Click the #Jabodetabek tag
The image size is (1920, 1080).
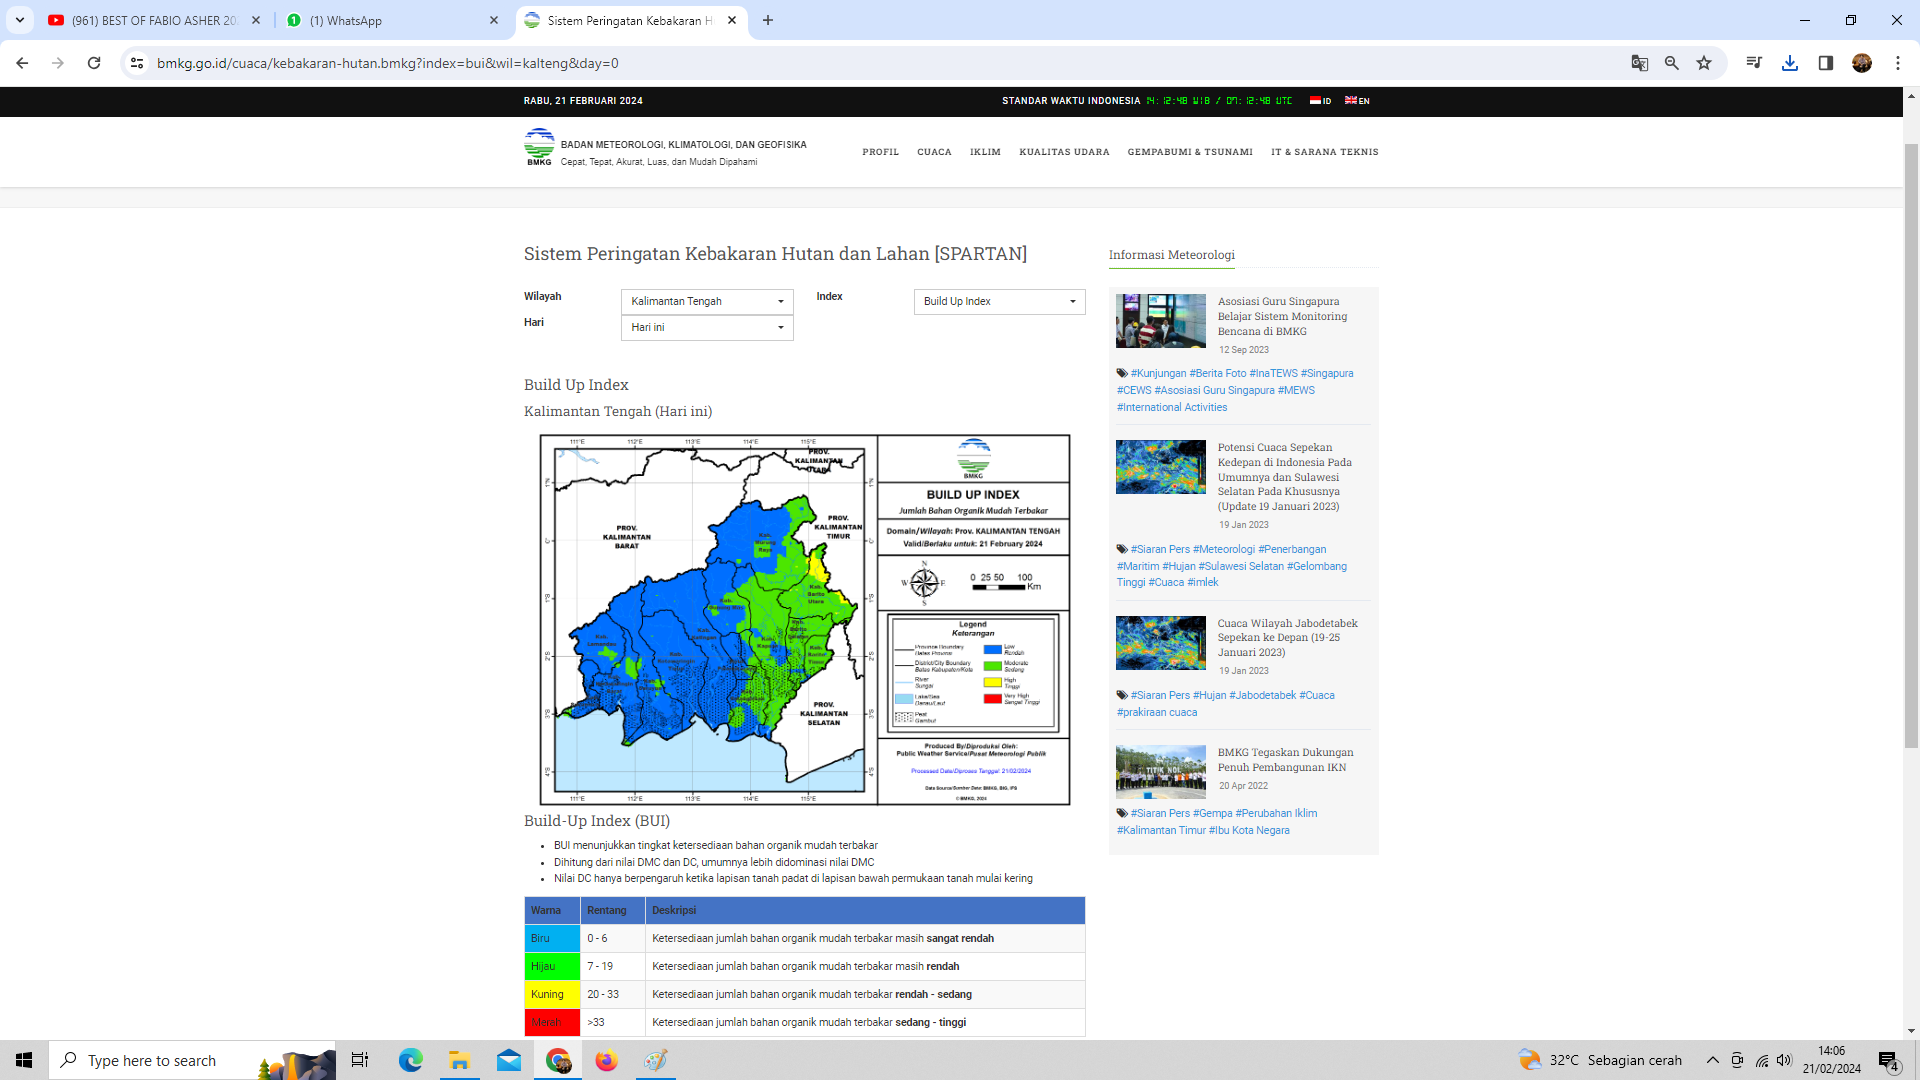(x=1262, y=695)
